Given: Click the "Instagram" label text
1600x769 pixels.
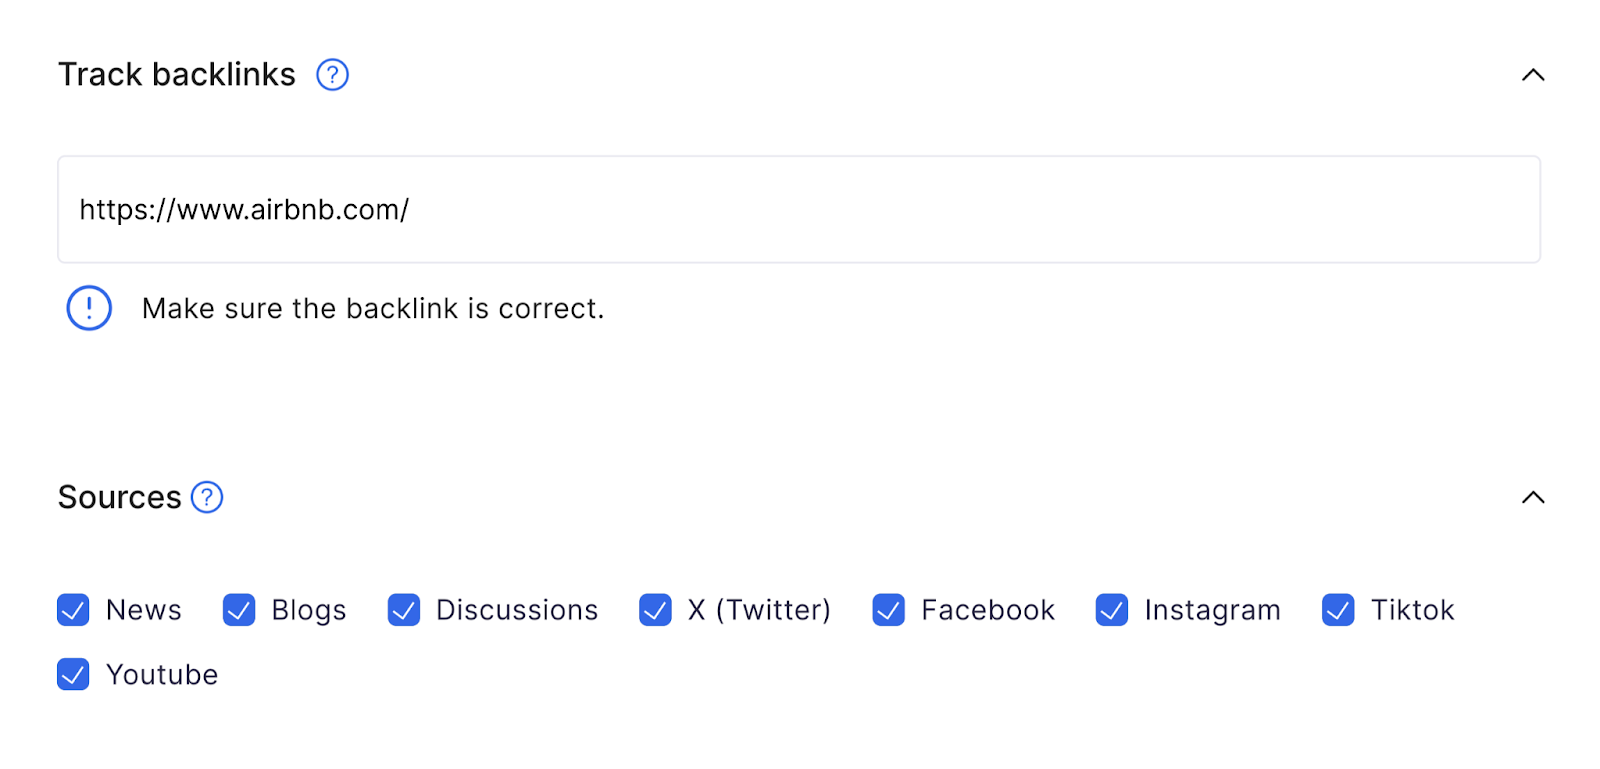Looking at the screenshot, I should point(1212,610).
